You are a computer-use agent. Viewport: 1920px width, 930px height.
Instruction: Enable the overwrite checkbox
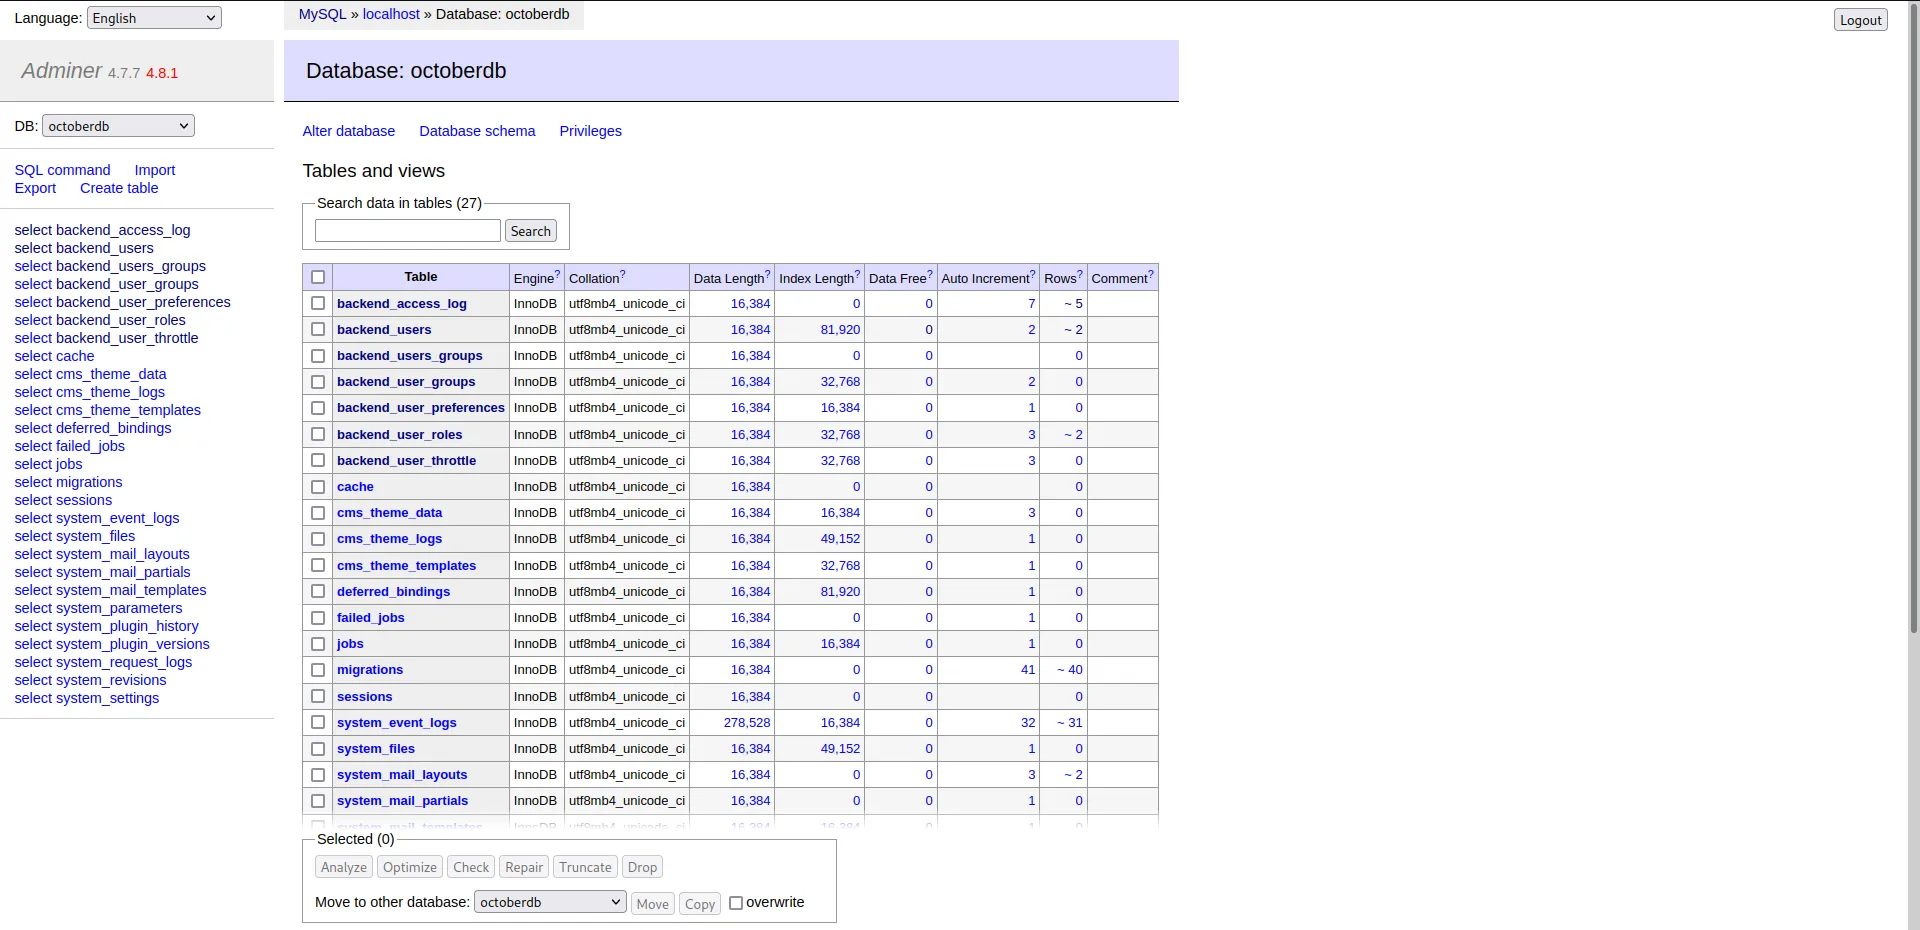click(x=736, y=903)
